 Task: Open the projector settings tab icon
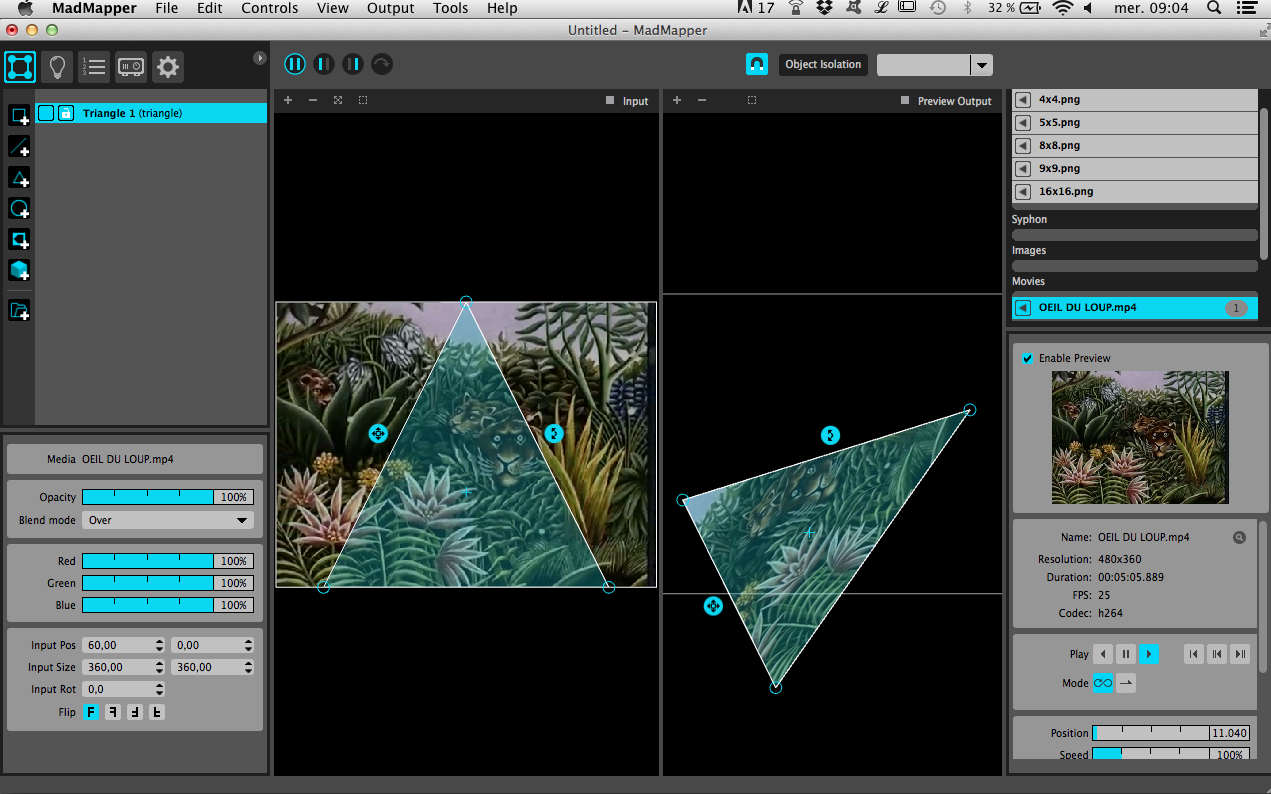click(x=131, y=67)
